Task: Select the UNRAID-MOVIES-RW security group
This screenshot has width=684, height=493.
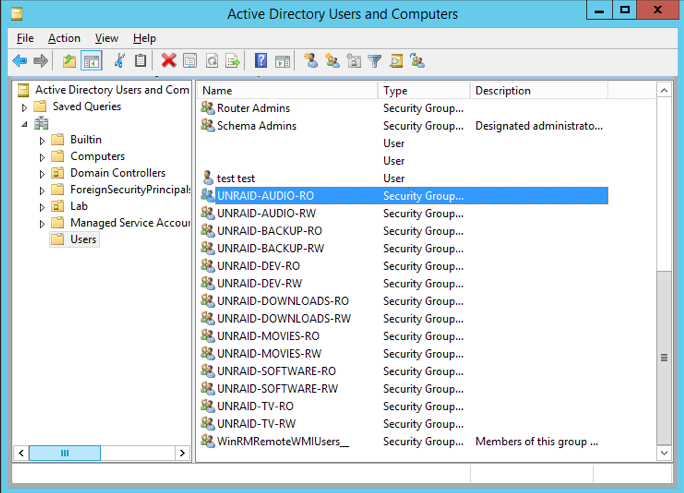Action: (269, 353)
